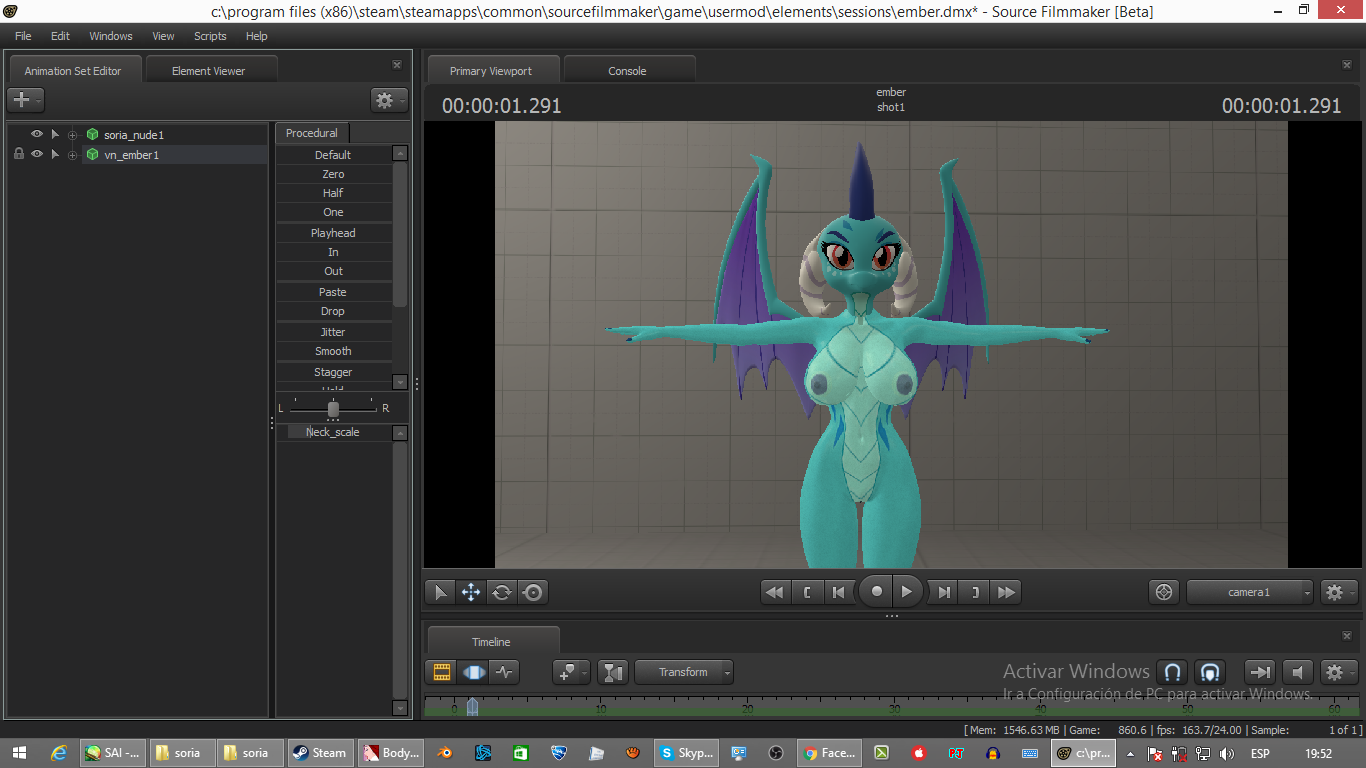Viewport: 1366px width, 768px height.
Task: Toggle selectability arrow for vn_ember1
Action: click(55, 154)
